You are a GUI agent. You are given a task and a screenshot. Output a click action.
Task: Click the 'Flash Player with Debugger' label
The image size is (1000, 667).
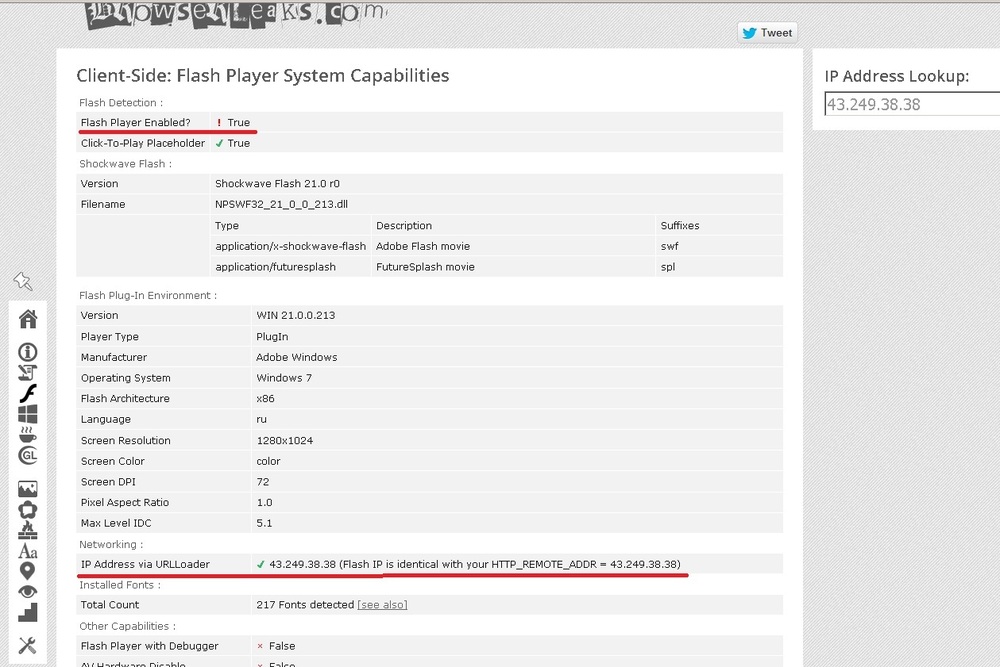[149, 646]
